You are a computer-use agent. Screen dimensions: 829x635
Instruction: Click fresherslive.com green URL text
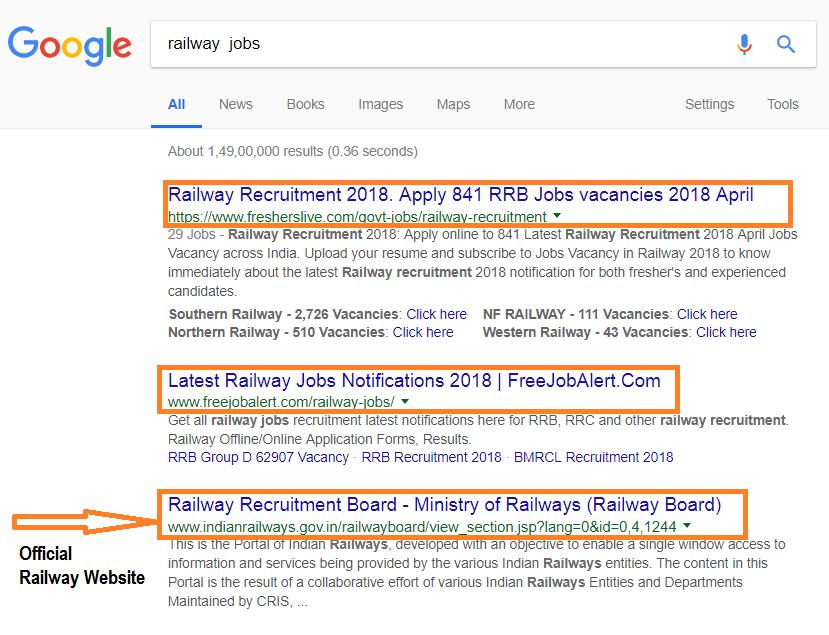pyautogui.click(x=357, y=217)
